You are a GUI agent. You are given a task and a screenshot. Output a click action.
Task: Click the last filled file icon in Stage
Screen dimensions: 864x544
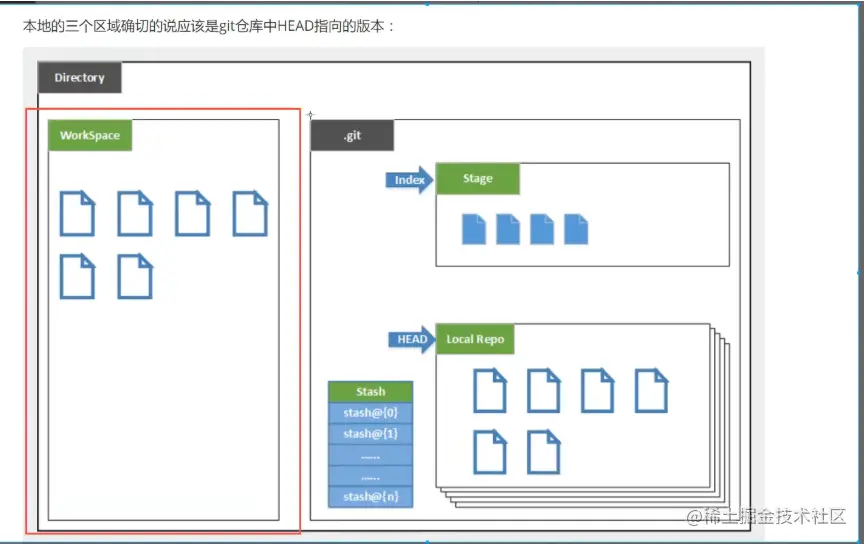[576, 229]
